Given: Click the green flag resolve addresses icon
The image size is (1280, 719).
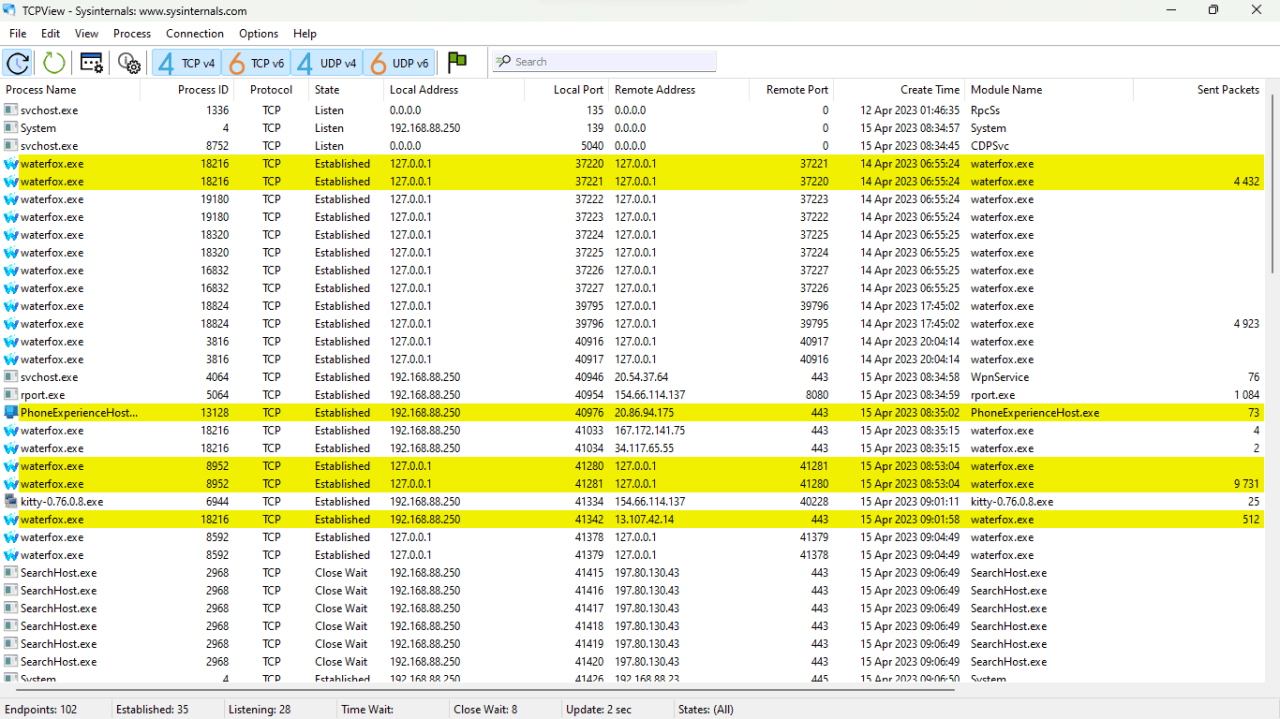Looking at the screenshot, I should pos(457,60).
